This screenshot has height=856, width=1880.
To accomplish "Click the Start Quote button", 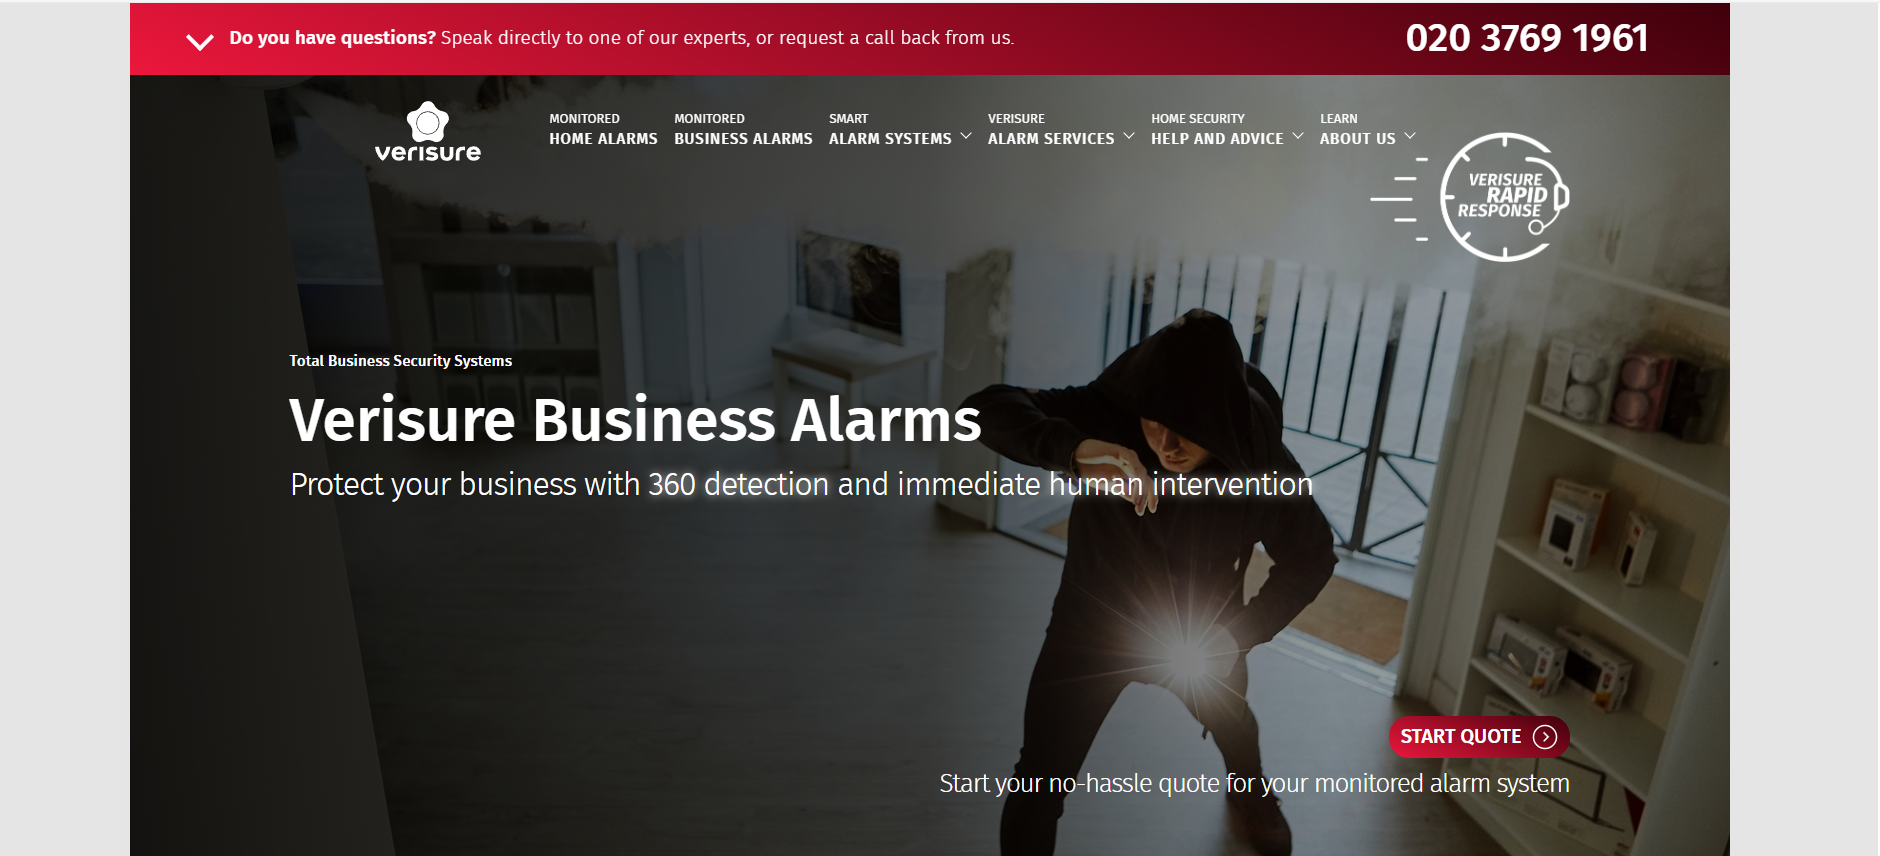I will point(1479,737).
